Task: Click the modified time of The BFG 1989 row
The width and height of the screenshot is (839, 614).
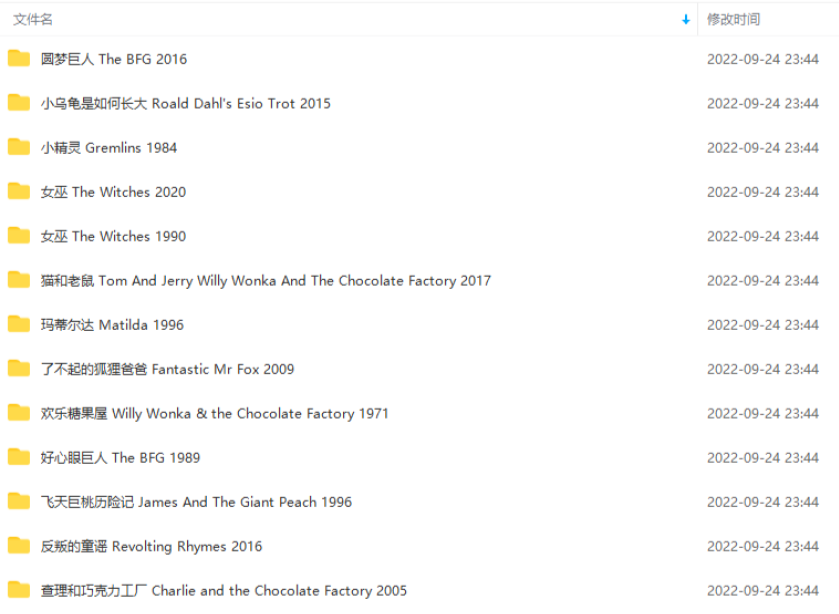Action: [x=763, y=458]
